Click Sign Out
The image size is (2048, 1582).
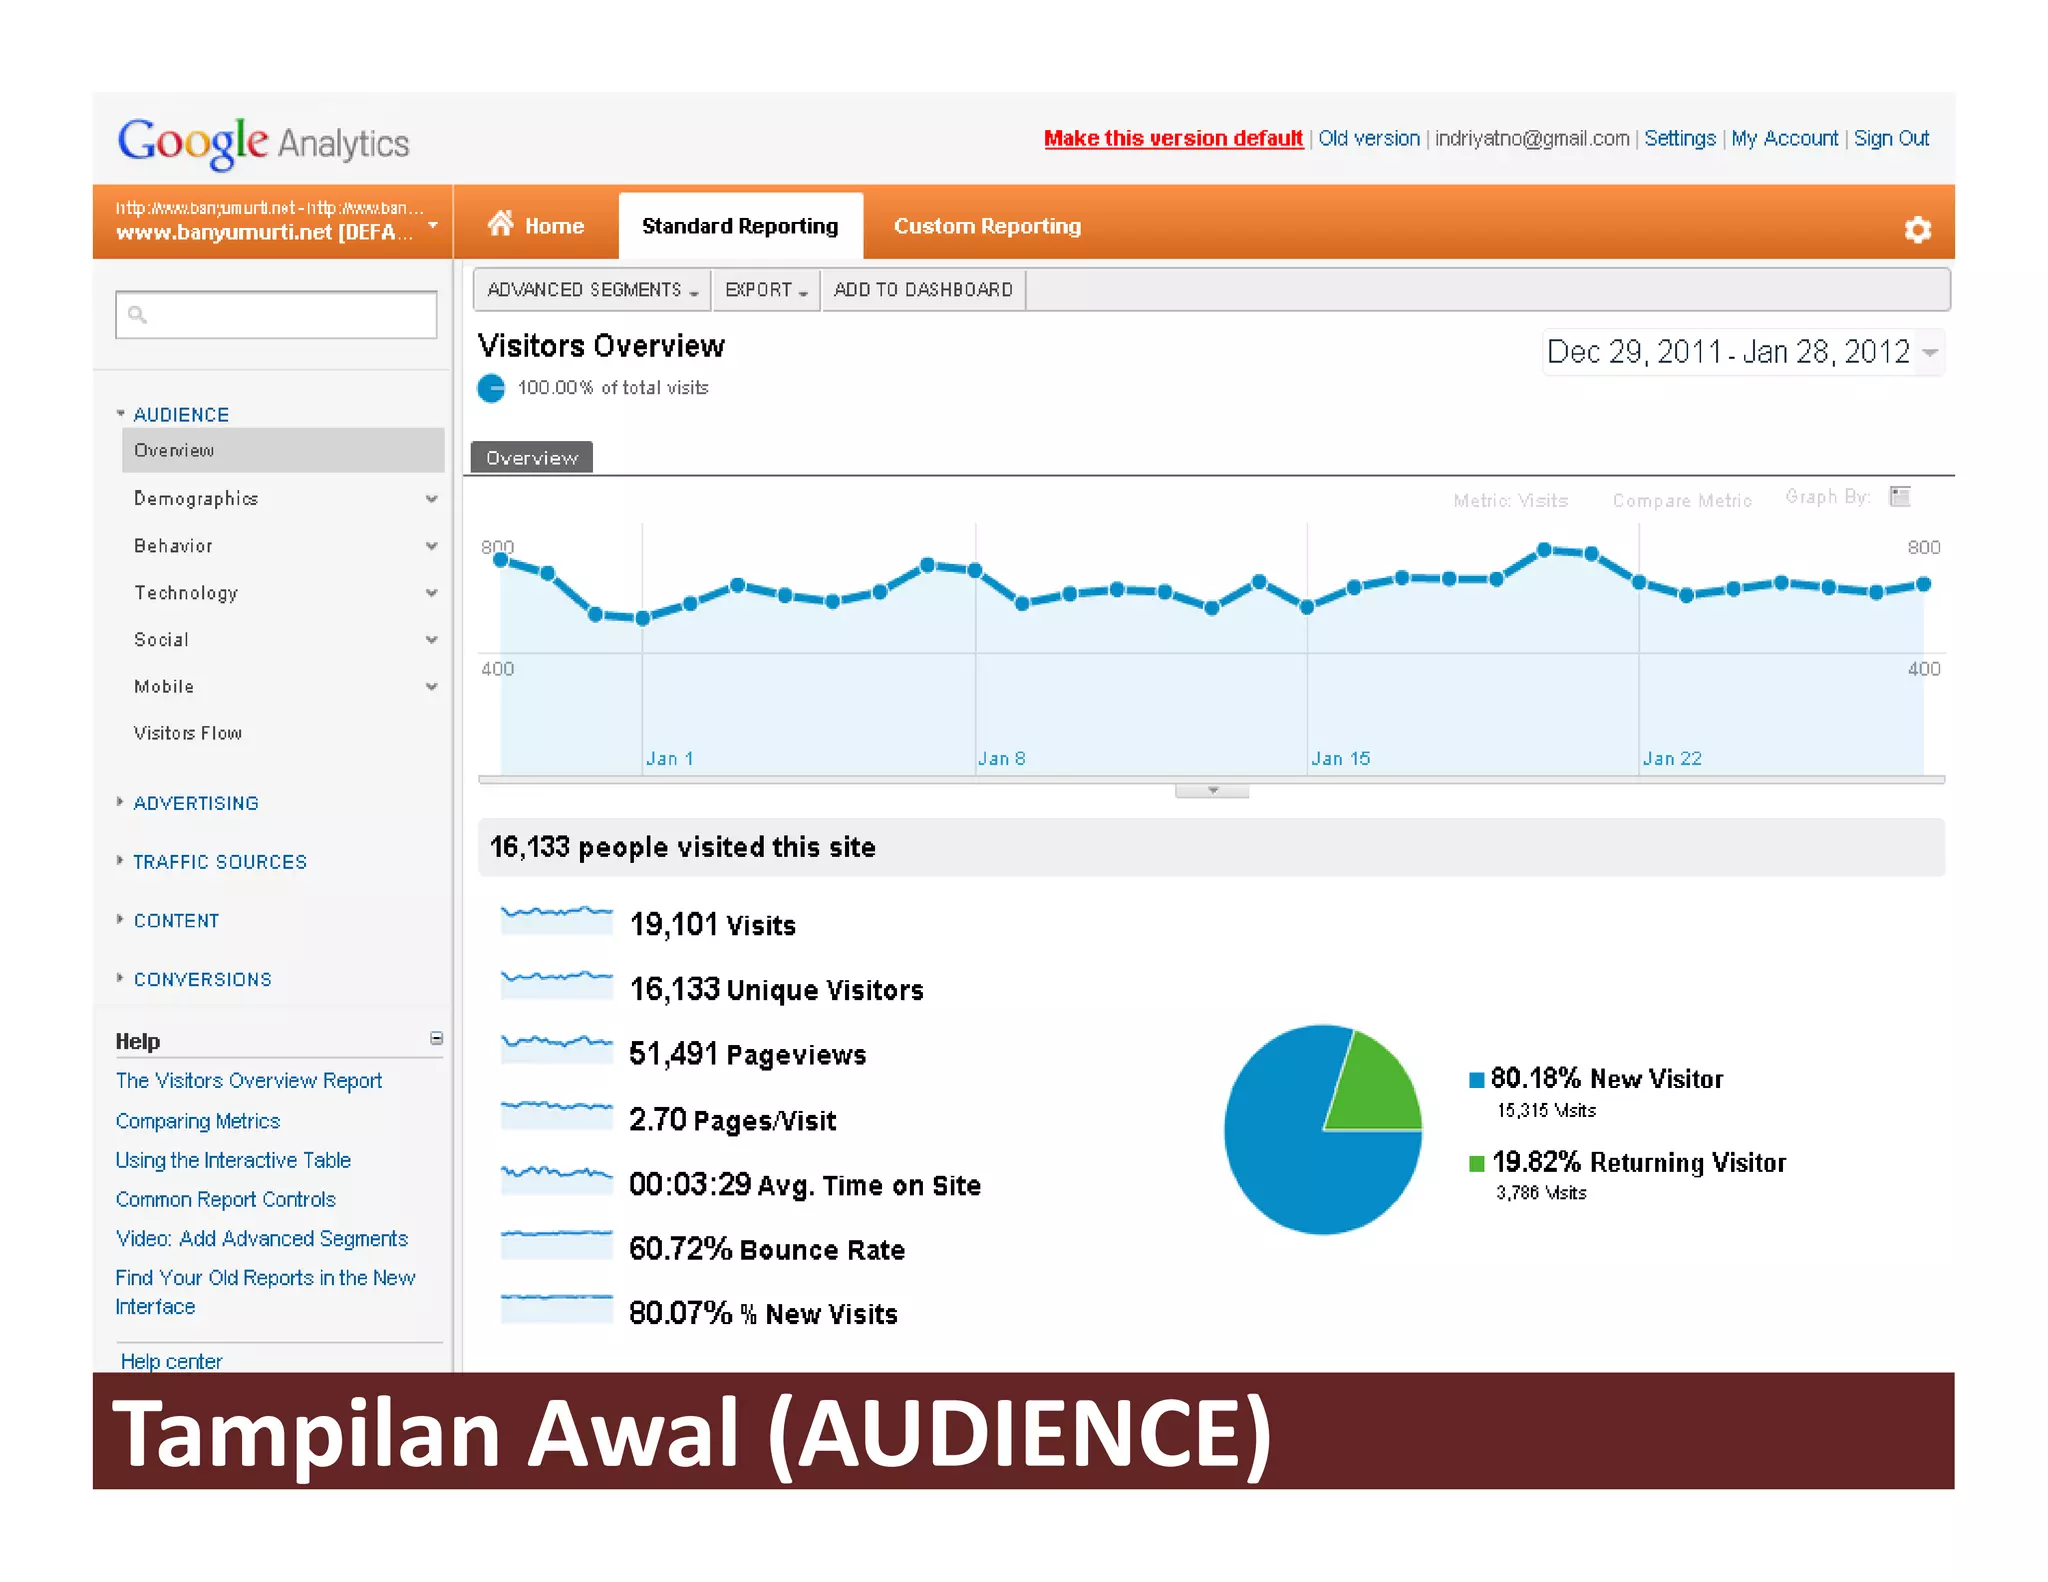tap(1891, 138)
